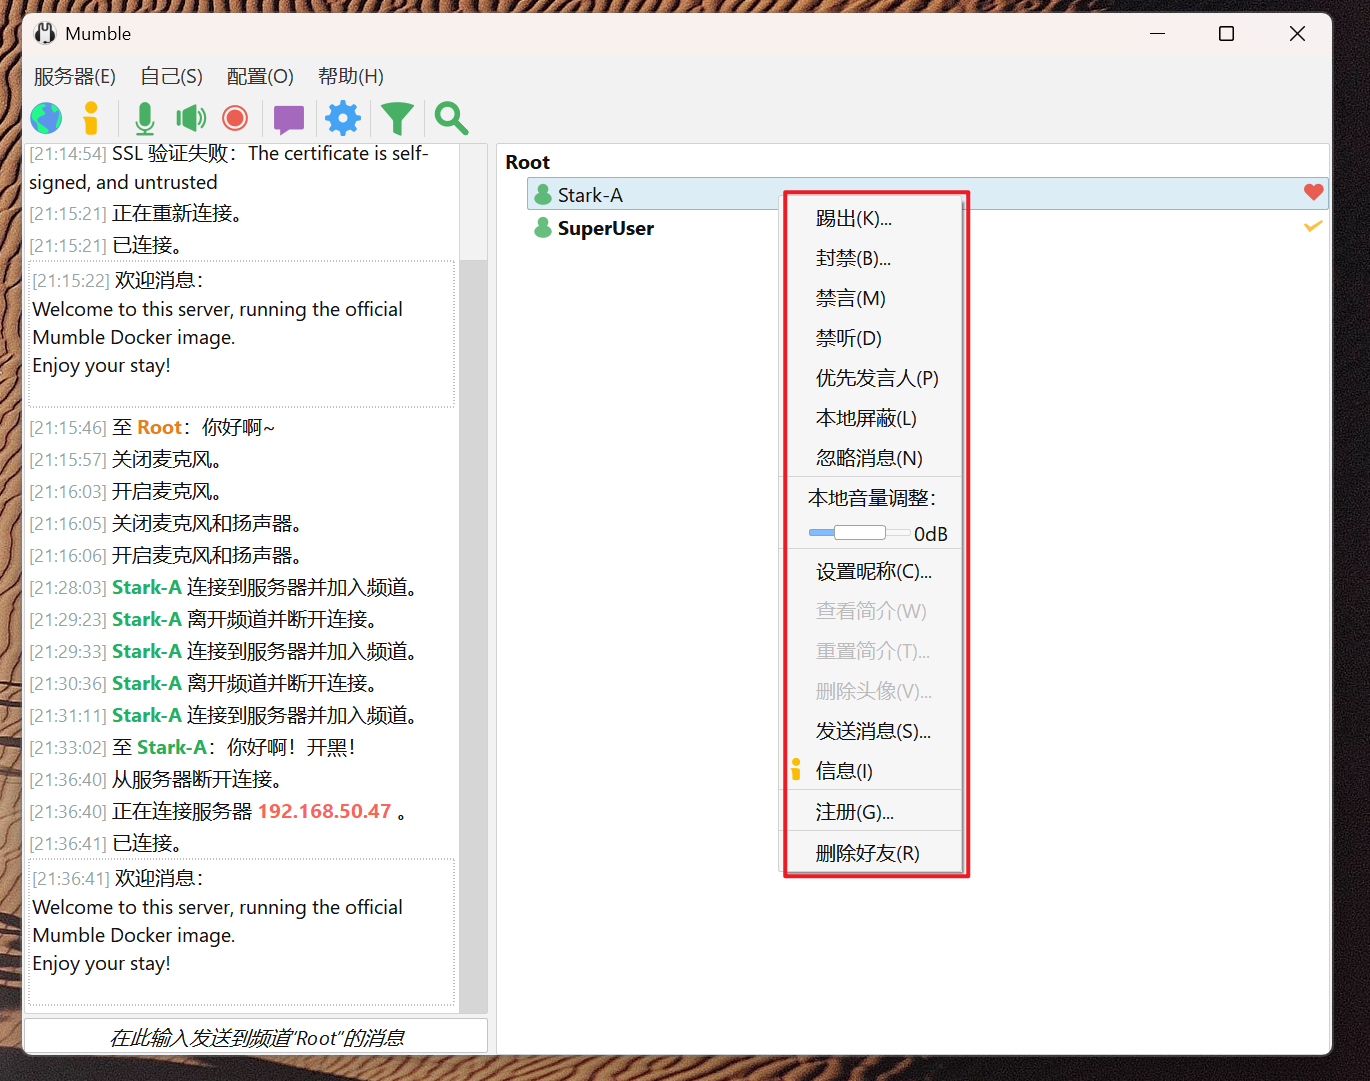Viewport: 1370px width, 1081px height.
Task: Select 设置昵称(C)... menu entry
Action: pyautogui.click(x=872, y=571)
